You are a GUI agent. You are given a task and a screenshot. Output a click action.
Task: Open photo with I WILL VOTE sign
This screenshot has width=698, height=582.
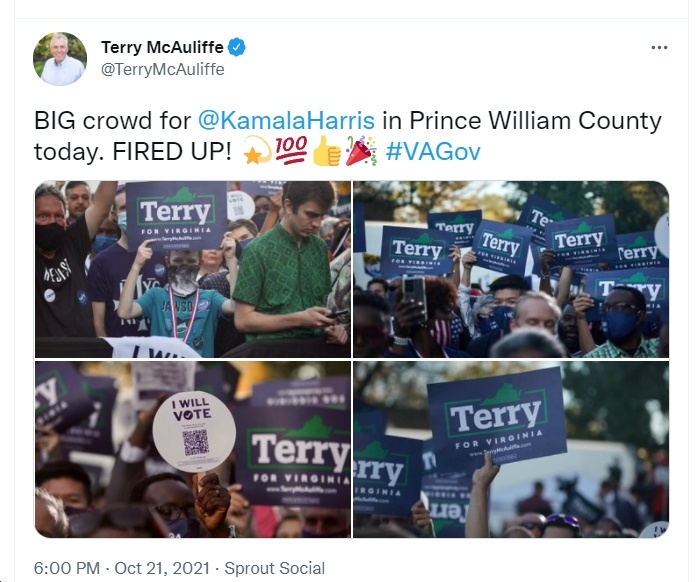pos(193,449)
